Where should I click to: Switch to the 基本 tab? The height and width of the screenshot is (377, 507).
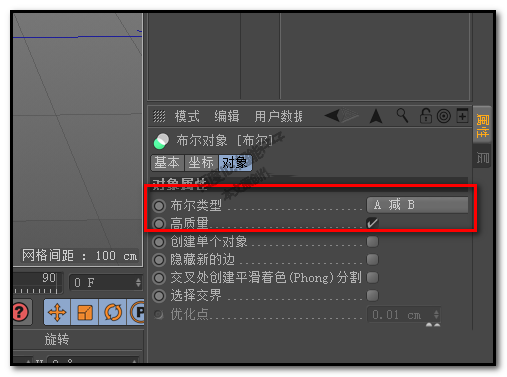[167, 163]
